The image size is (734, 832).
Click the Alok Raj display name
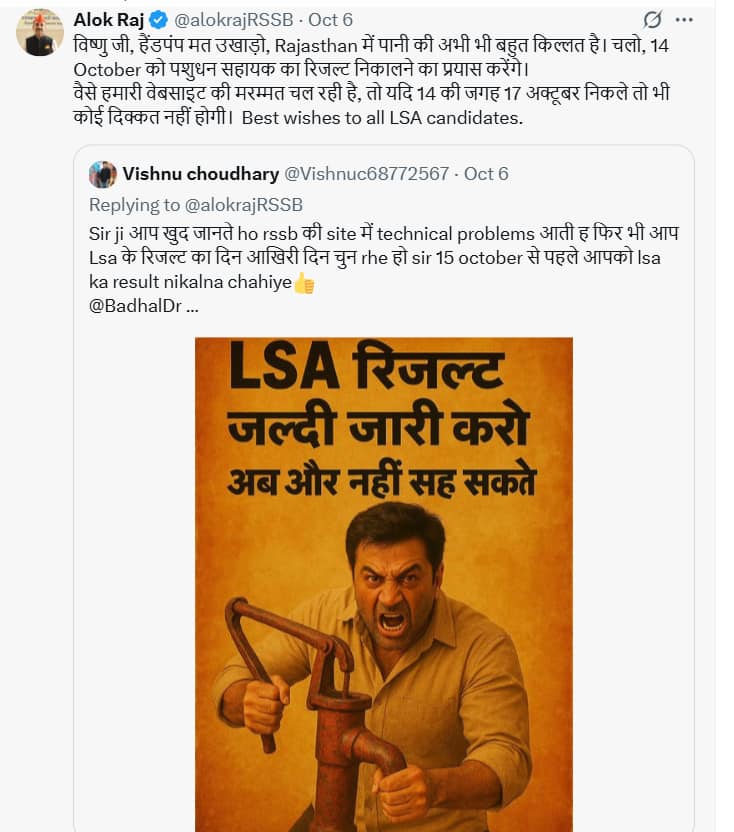(108, 20)
